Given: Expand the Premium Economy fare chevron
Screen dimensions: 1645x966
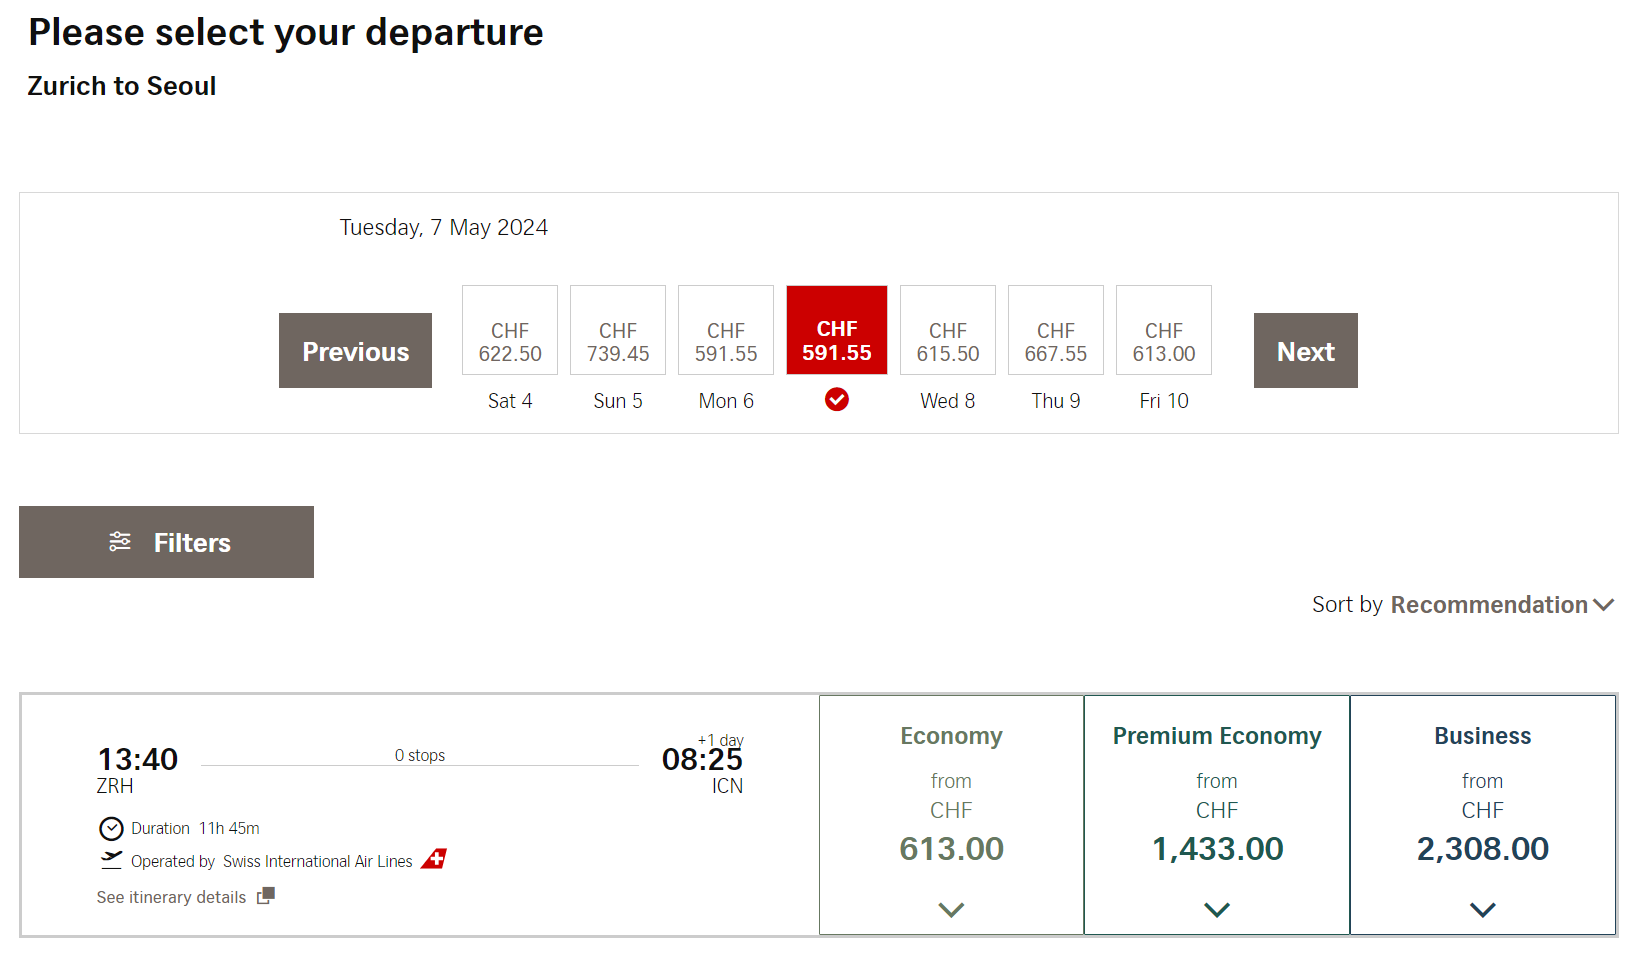Looking at the screenshot, I should point(1217,910).
